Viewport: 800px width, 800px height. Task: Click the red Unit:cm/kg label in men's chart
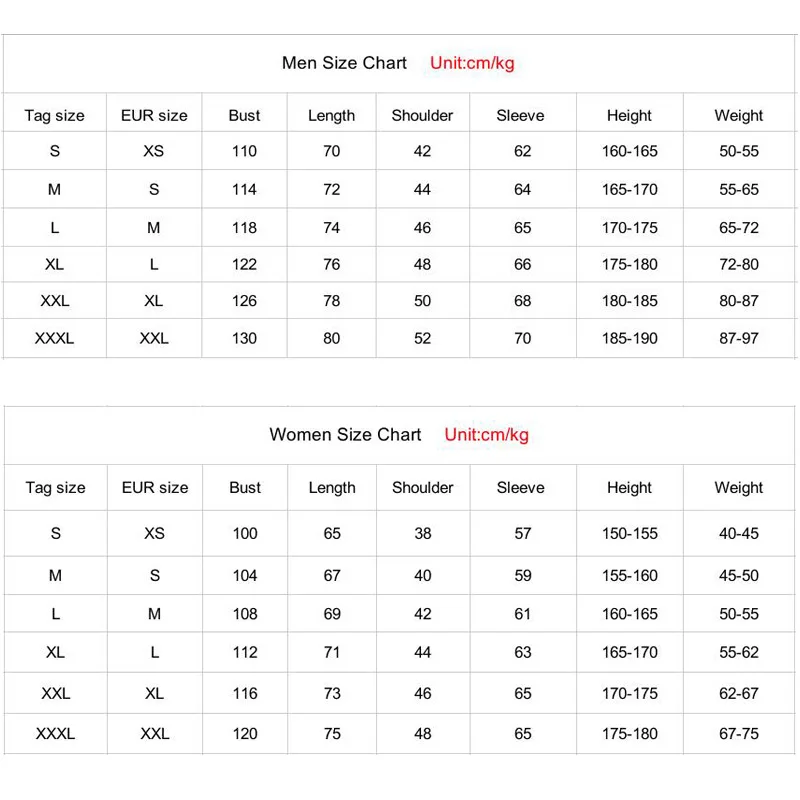[x=472, y=63]
